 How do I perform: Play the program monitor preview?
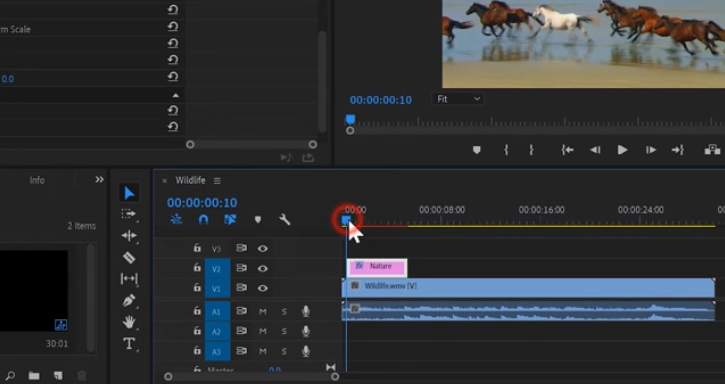click(622, 150)
